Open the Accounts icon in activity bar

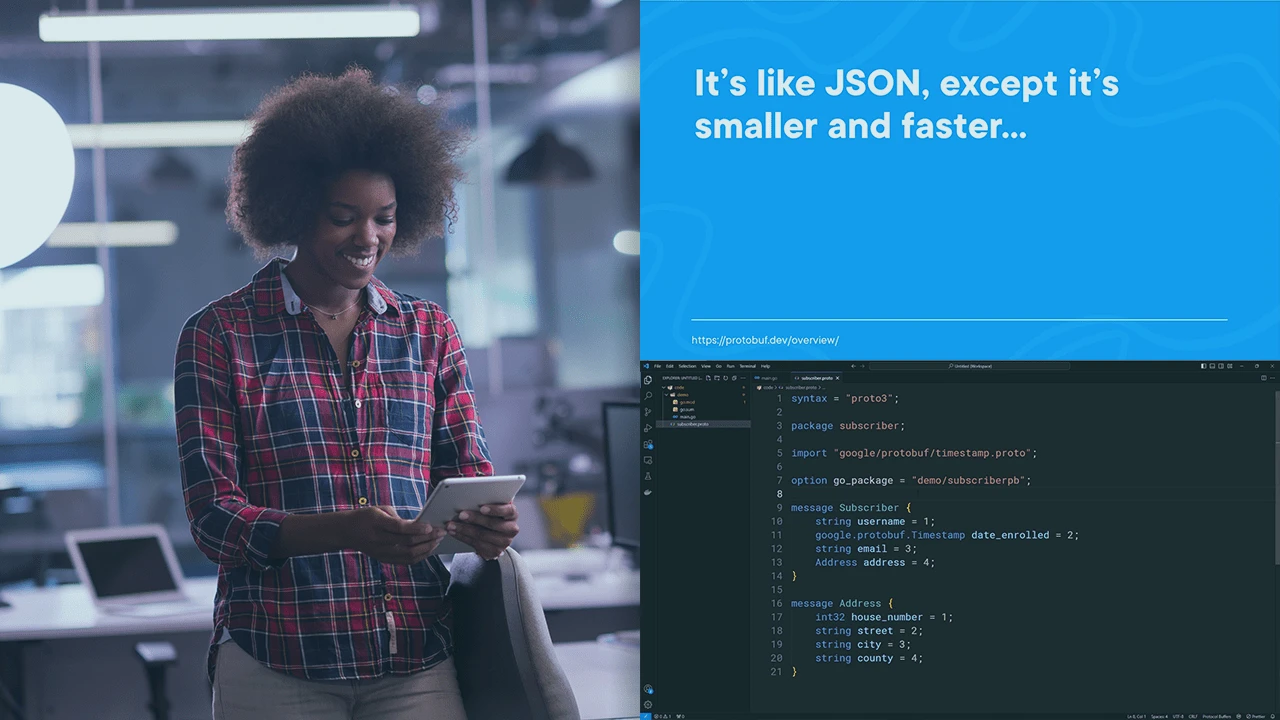(x=648, y=689)
